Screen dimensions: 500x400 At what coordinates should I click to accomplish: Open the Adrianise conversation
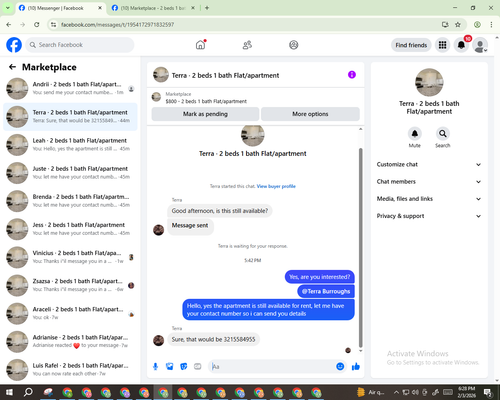tap(70, 342)
